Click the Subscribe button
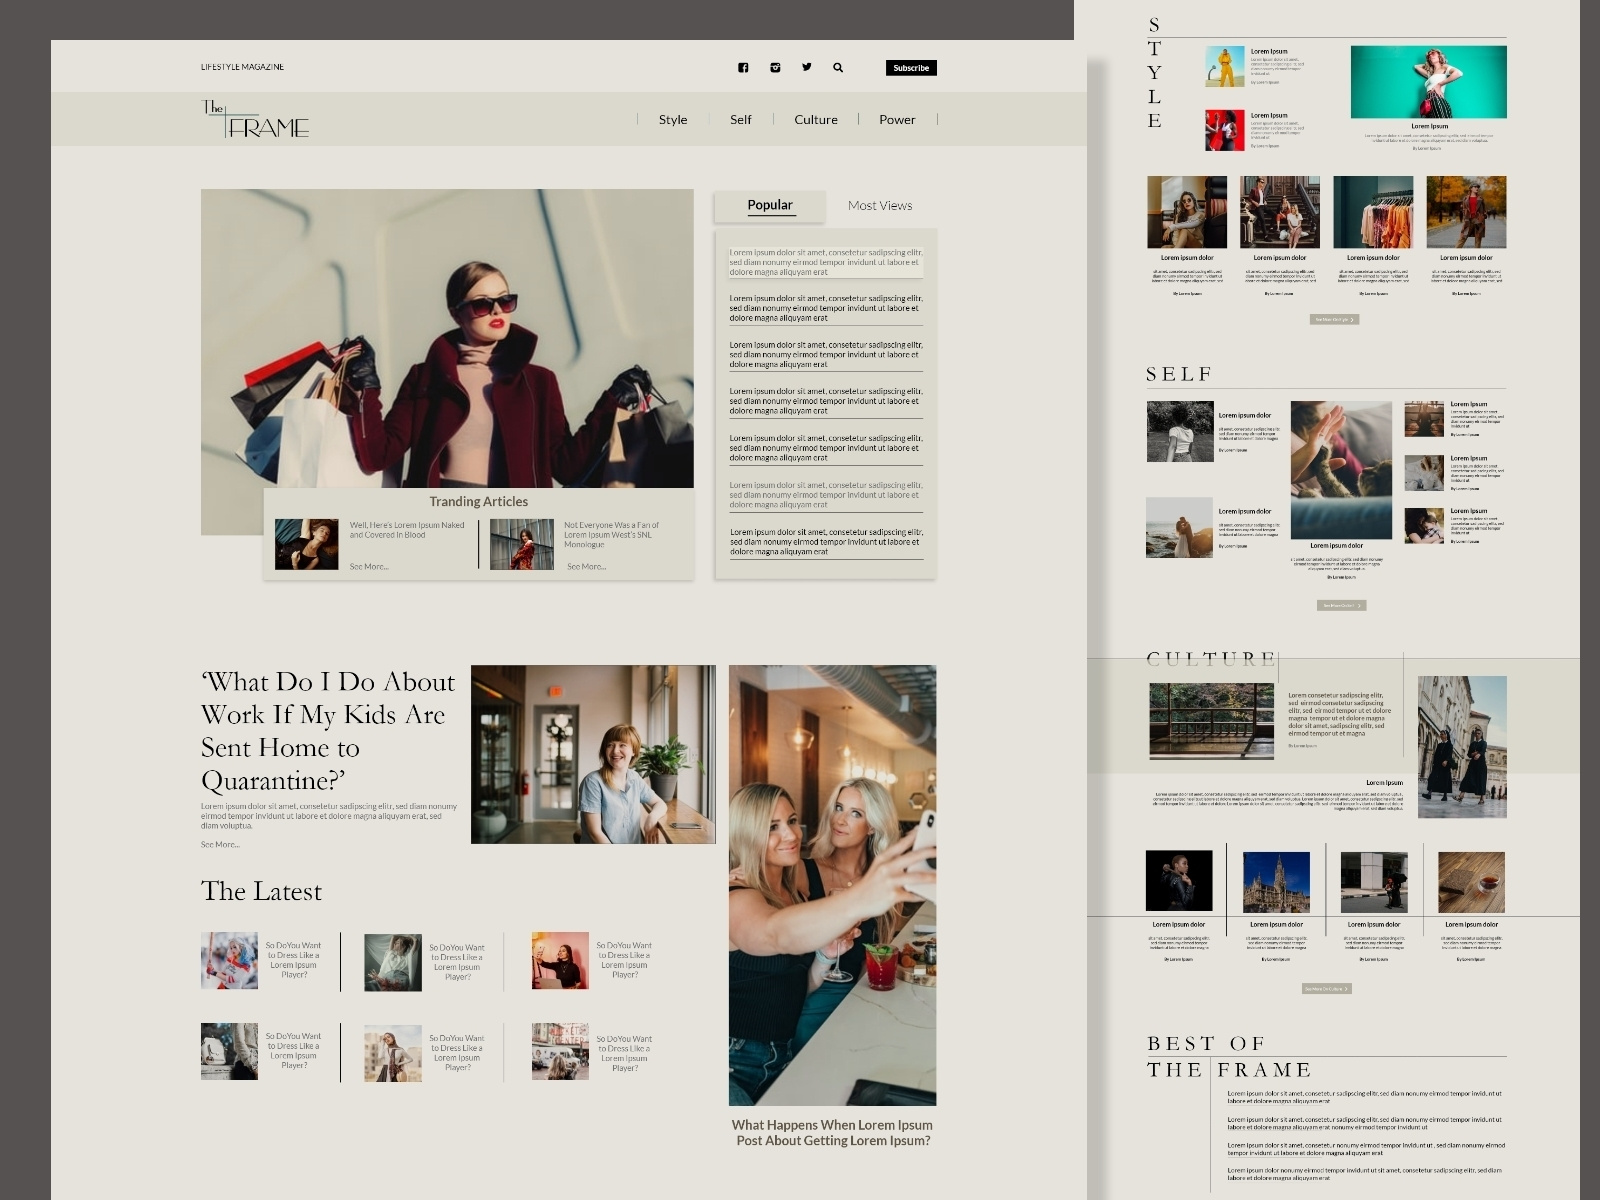Viewport: 1600px width, 1200px height. [911, 67]
